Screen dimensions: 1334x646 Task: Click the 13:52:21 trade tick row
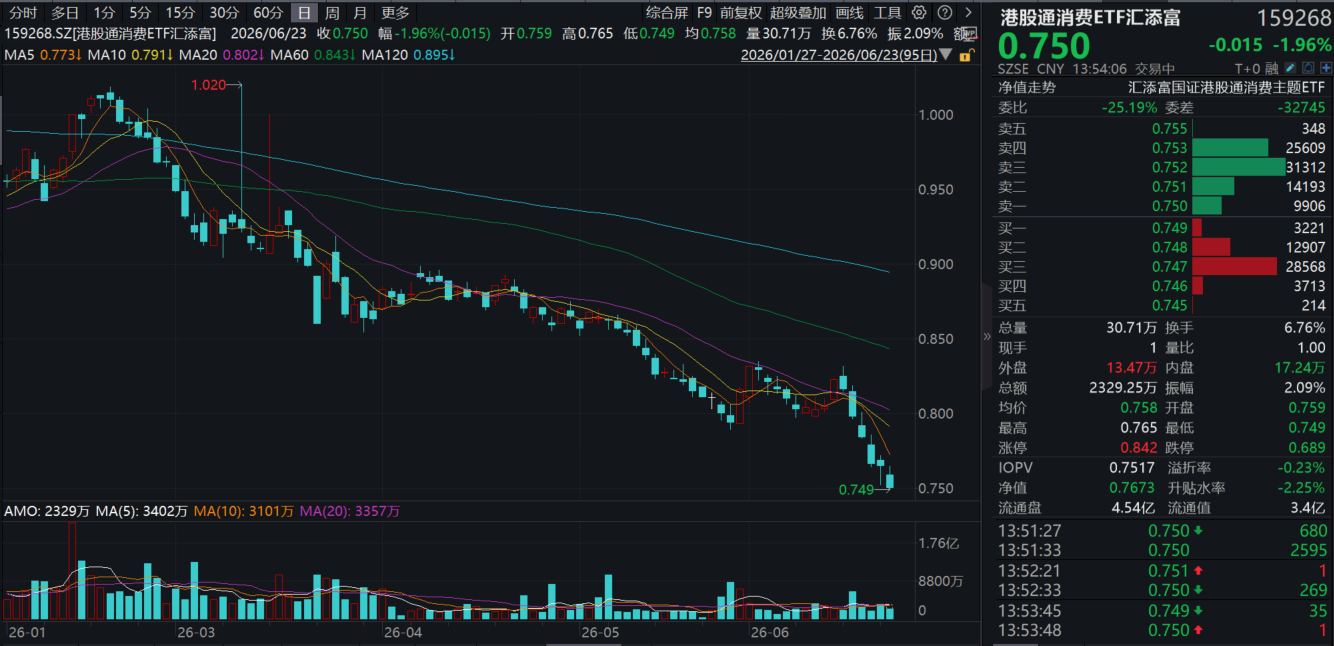tap(1163, 570)
